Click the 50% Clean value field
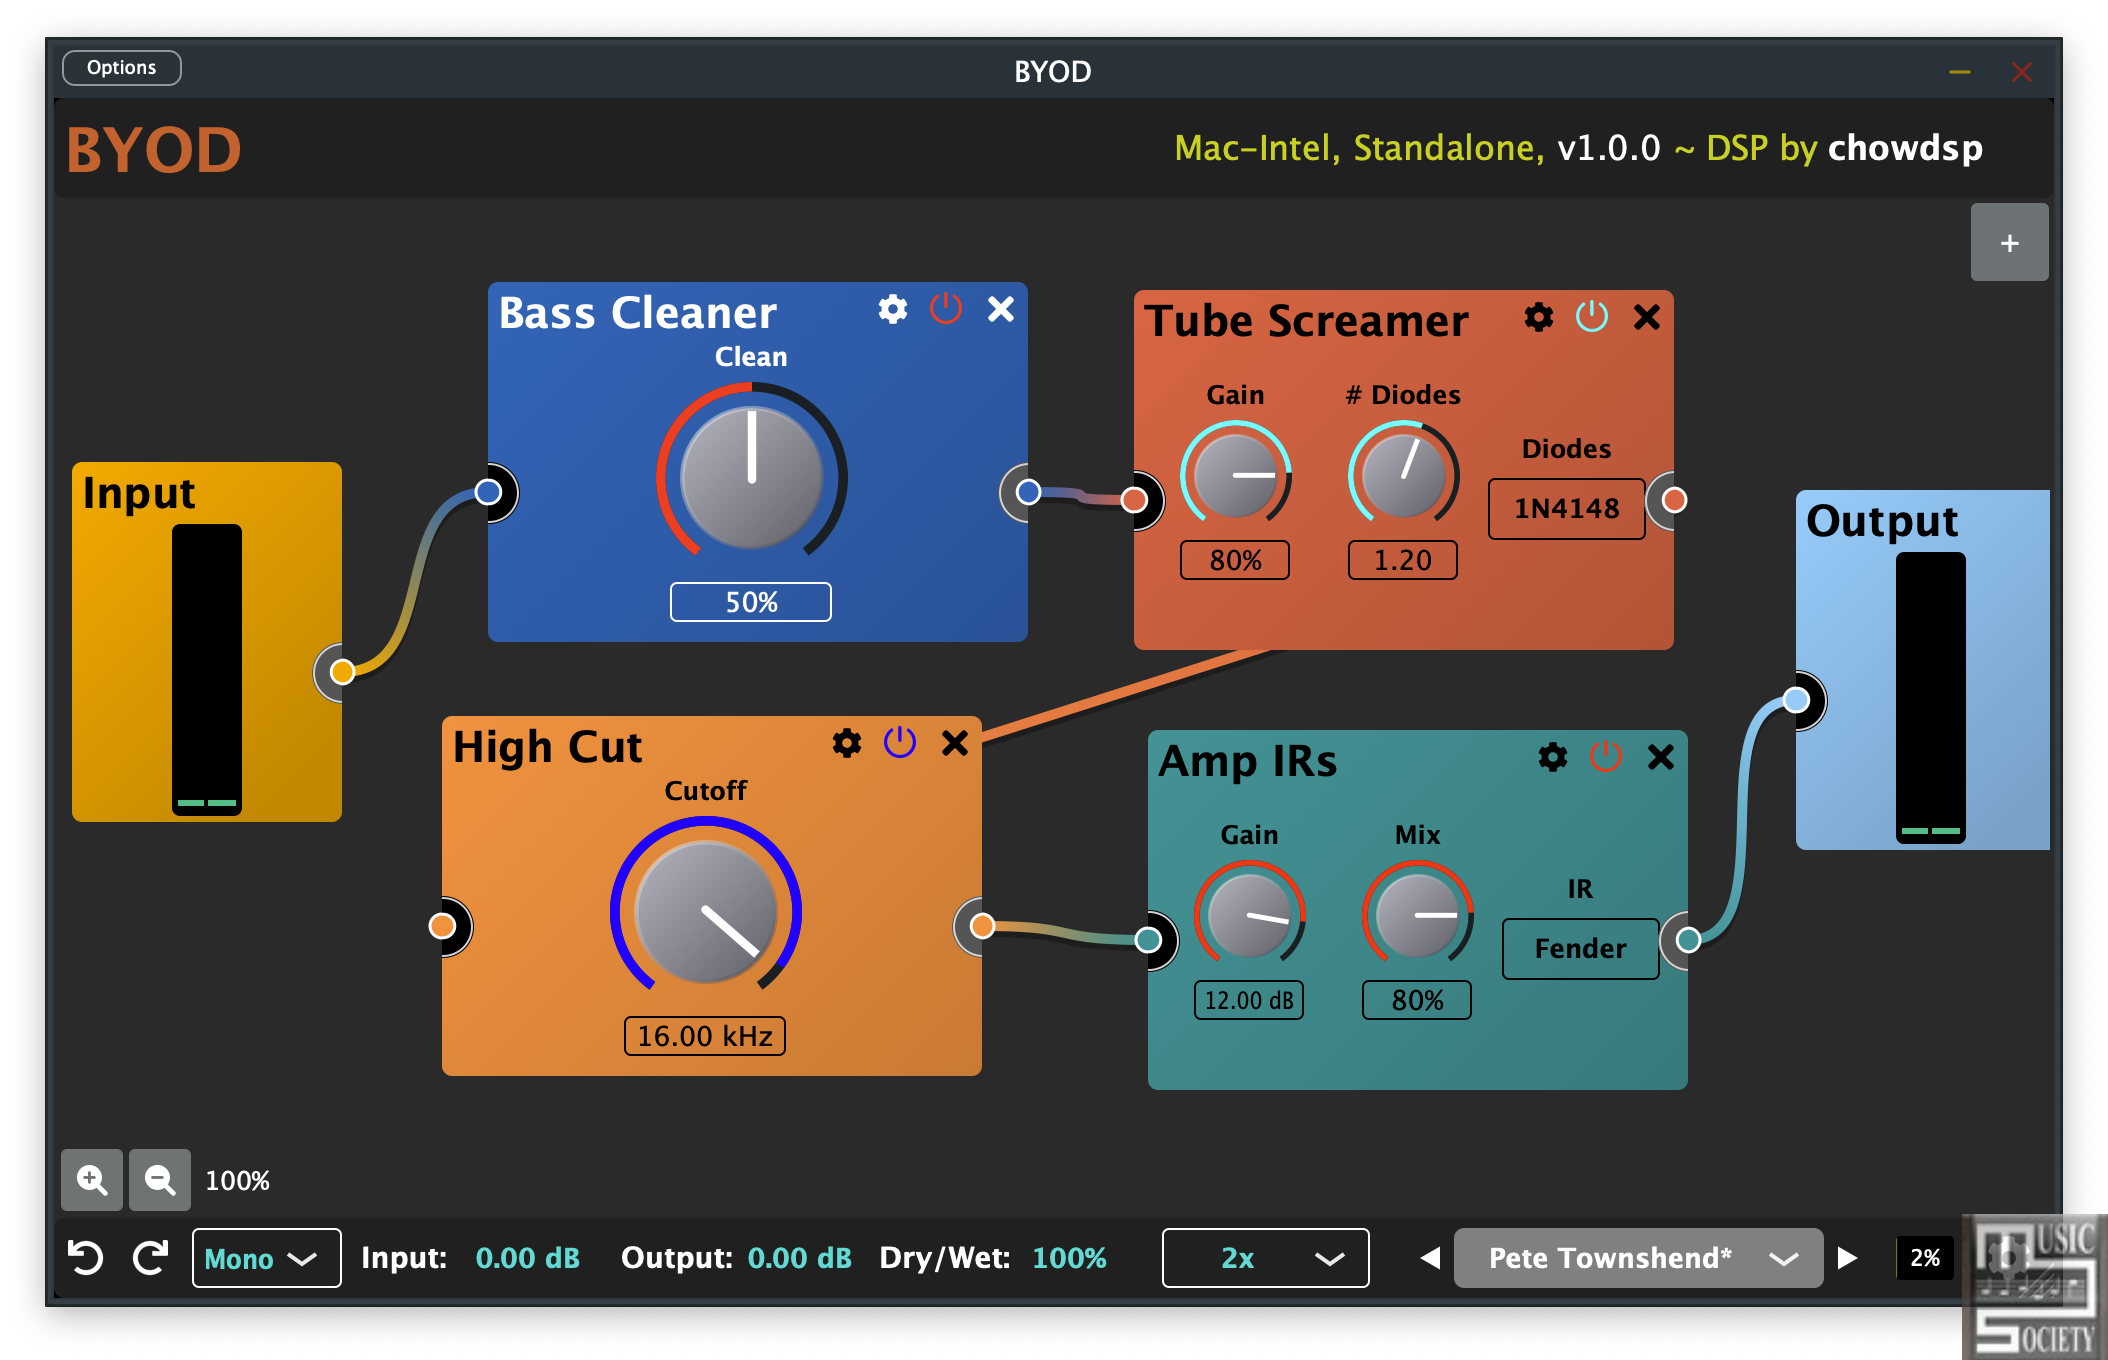 pyautogui.click(x=751, y=602)
